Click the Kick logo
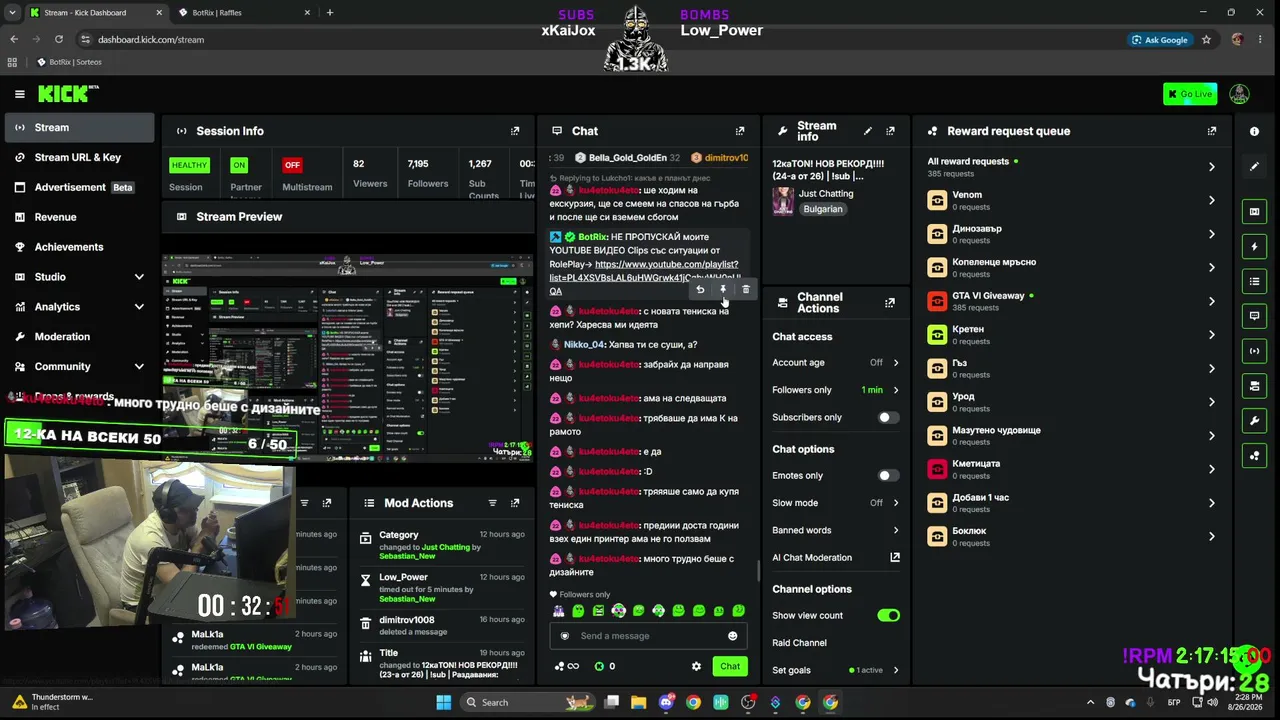Screen dimensions: 1280x720 click(x=68, y=94)
